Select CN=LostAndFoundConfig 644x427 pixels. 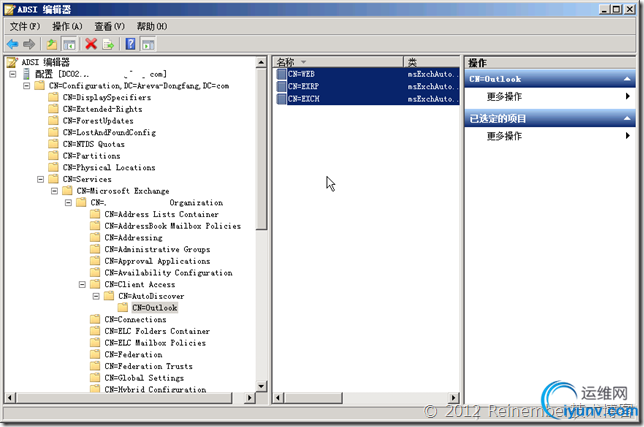[x=110, y=132]
